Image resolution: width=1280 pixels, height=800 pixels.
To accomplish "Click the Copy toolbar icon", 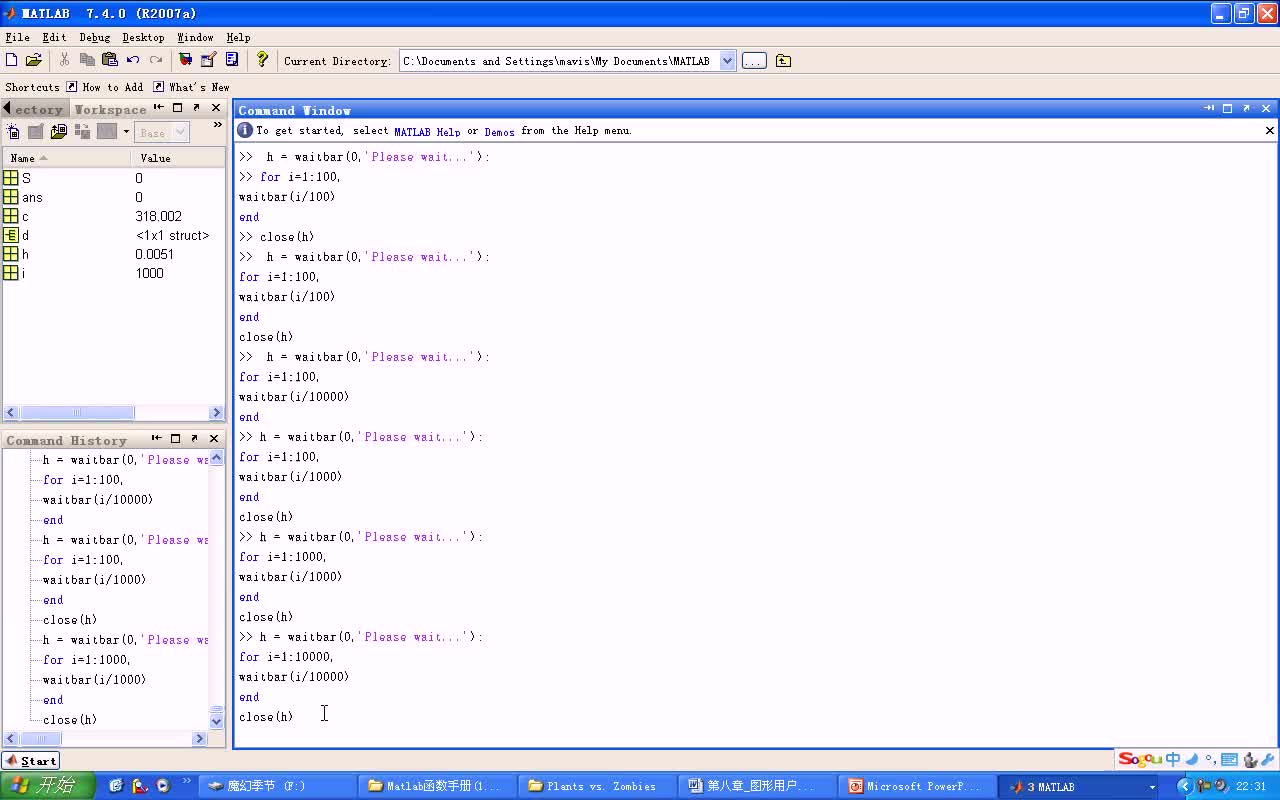I will point(87,60).
